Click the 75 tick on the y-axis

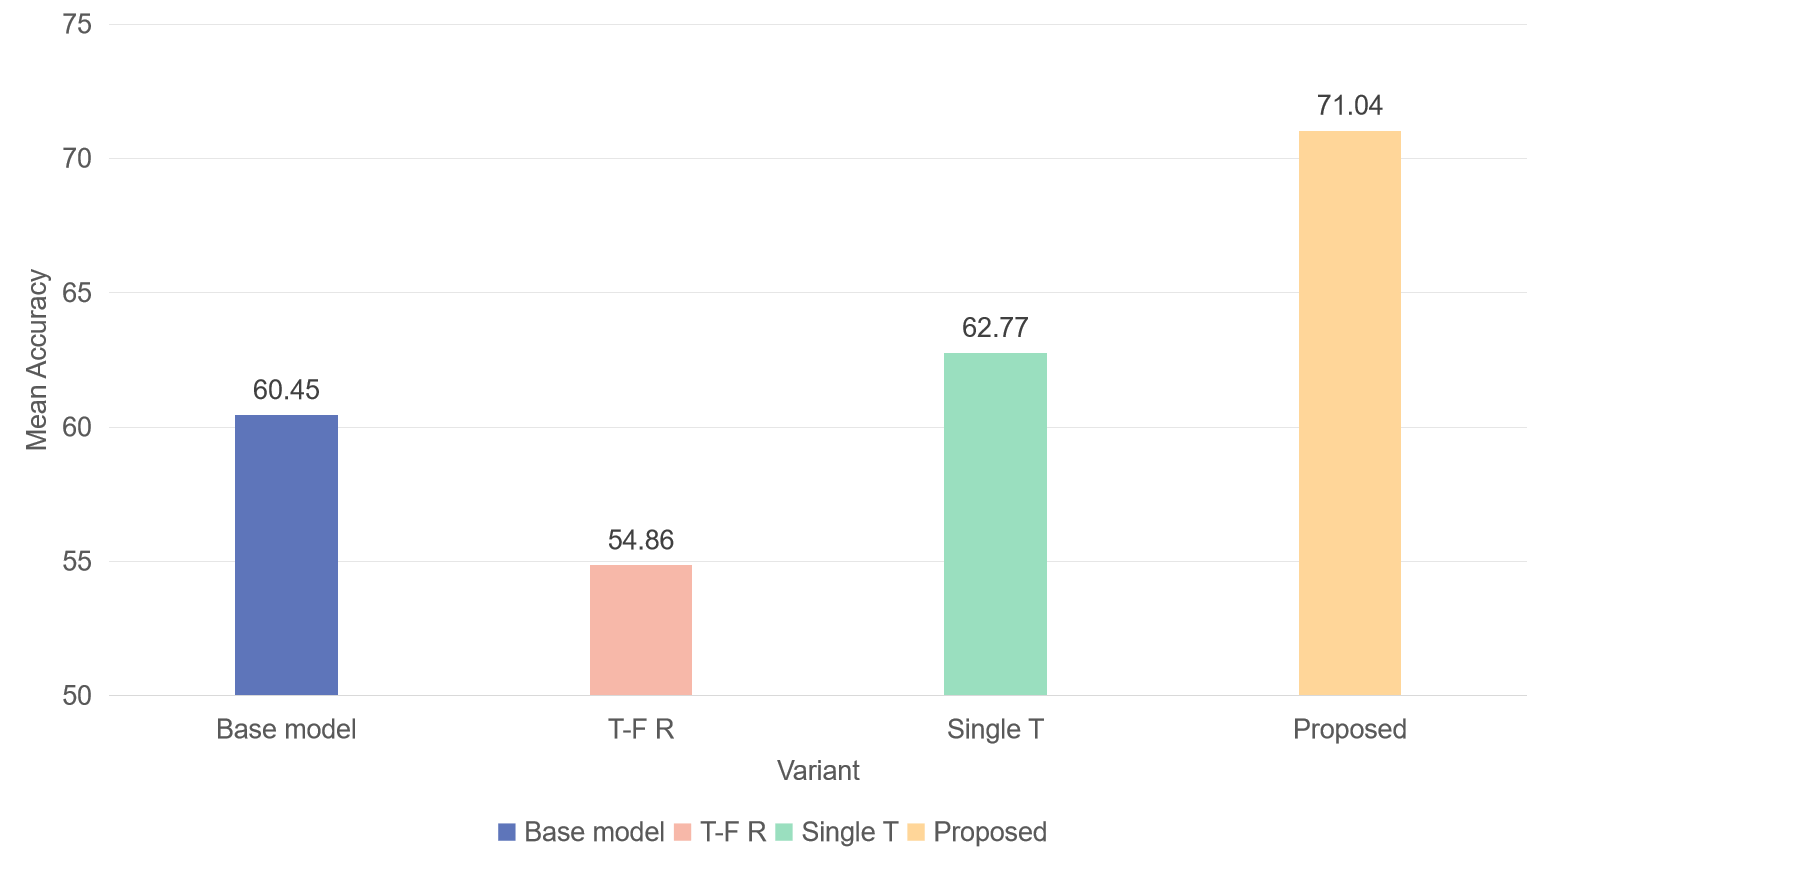pyautogui.click(x=77, y=24)
